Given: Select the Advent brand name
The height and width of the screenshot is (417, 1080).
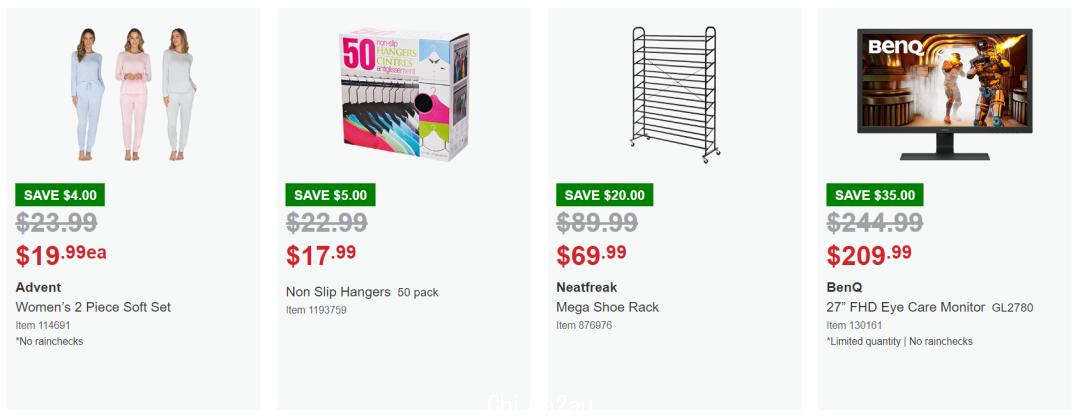Looking at the screenshot, I should pos(39,287).
